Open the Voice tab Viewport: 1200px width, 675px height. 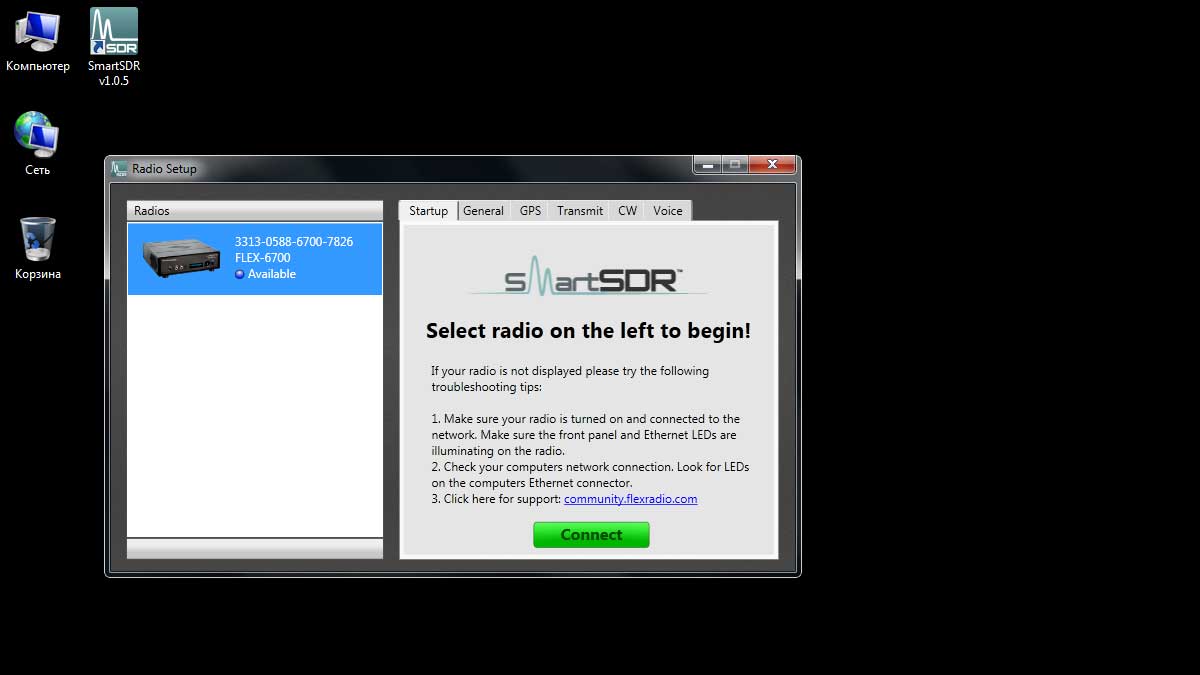668,211
